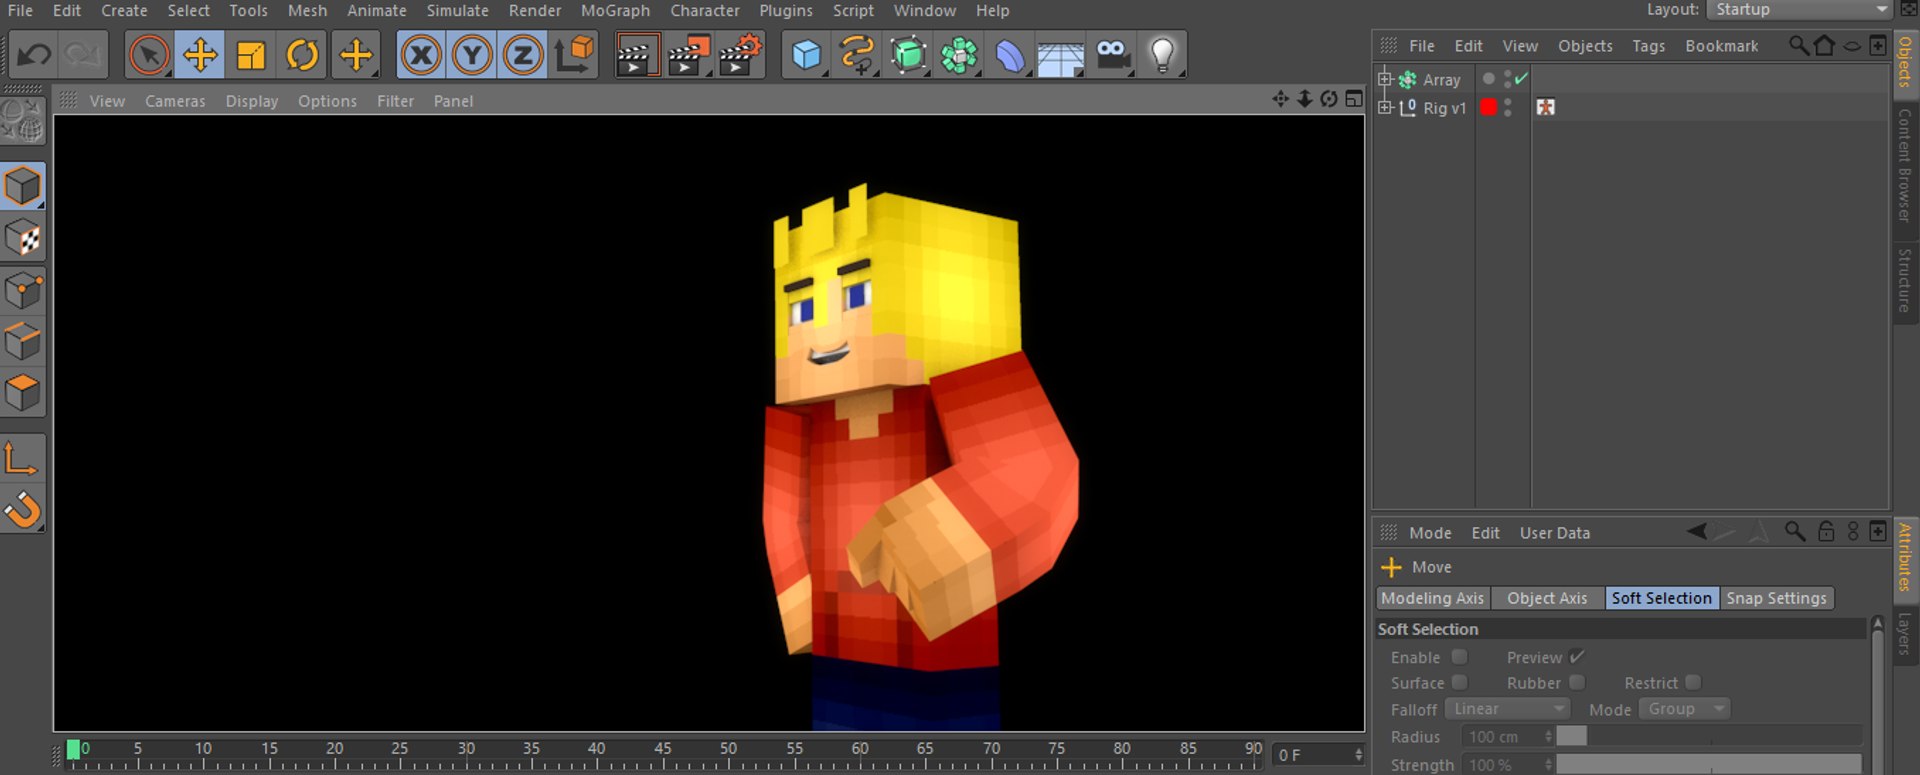
Task: Switch to Snap Settings tab
Action: pos(1776,598)
